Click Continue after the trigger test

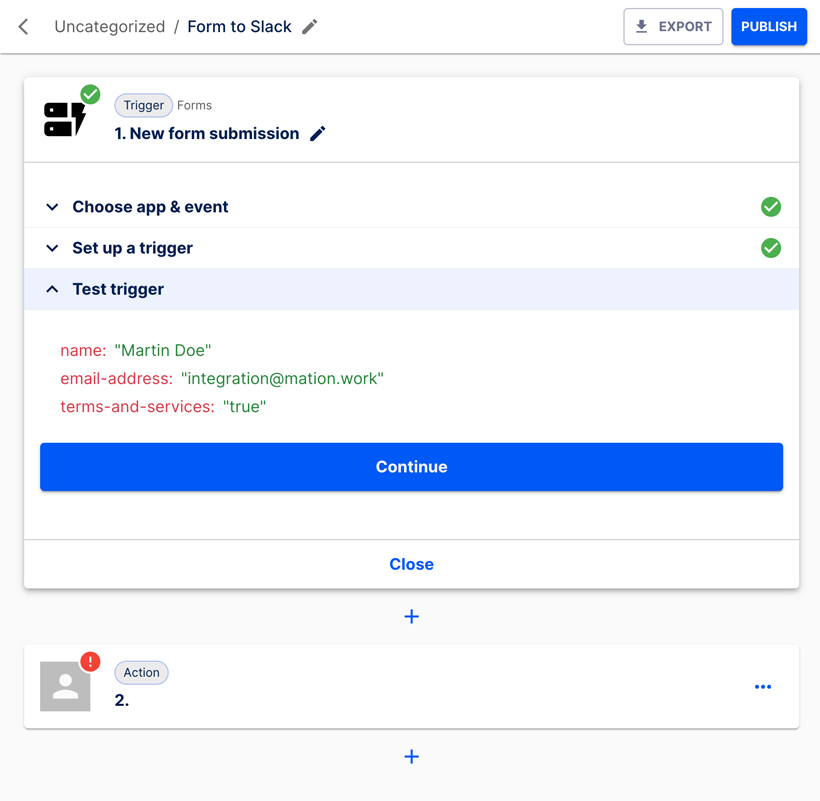[411, 466]
